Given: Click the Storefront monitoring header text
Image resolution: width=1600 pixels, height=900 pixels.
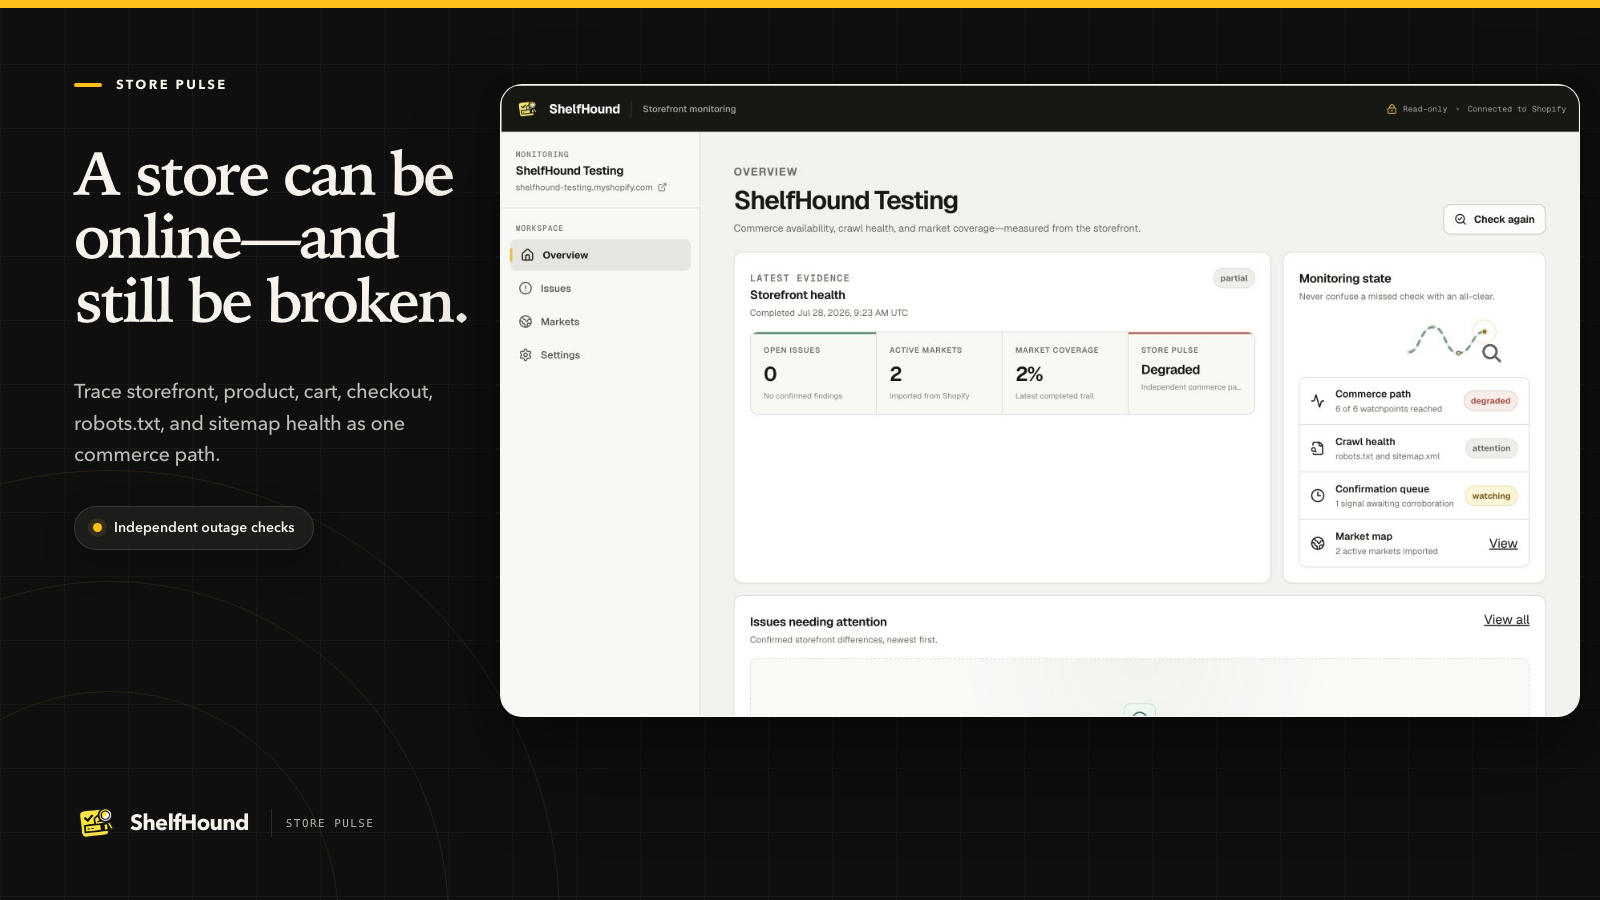Looking at the screenshot, I should pyautogui.click(x=689, y=109).
